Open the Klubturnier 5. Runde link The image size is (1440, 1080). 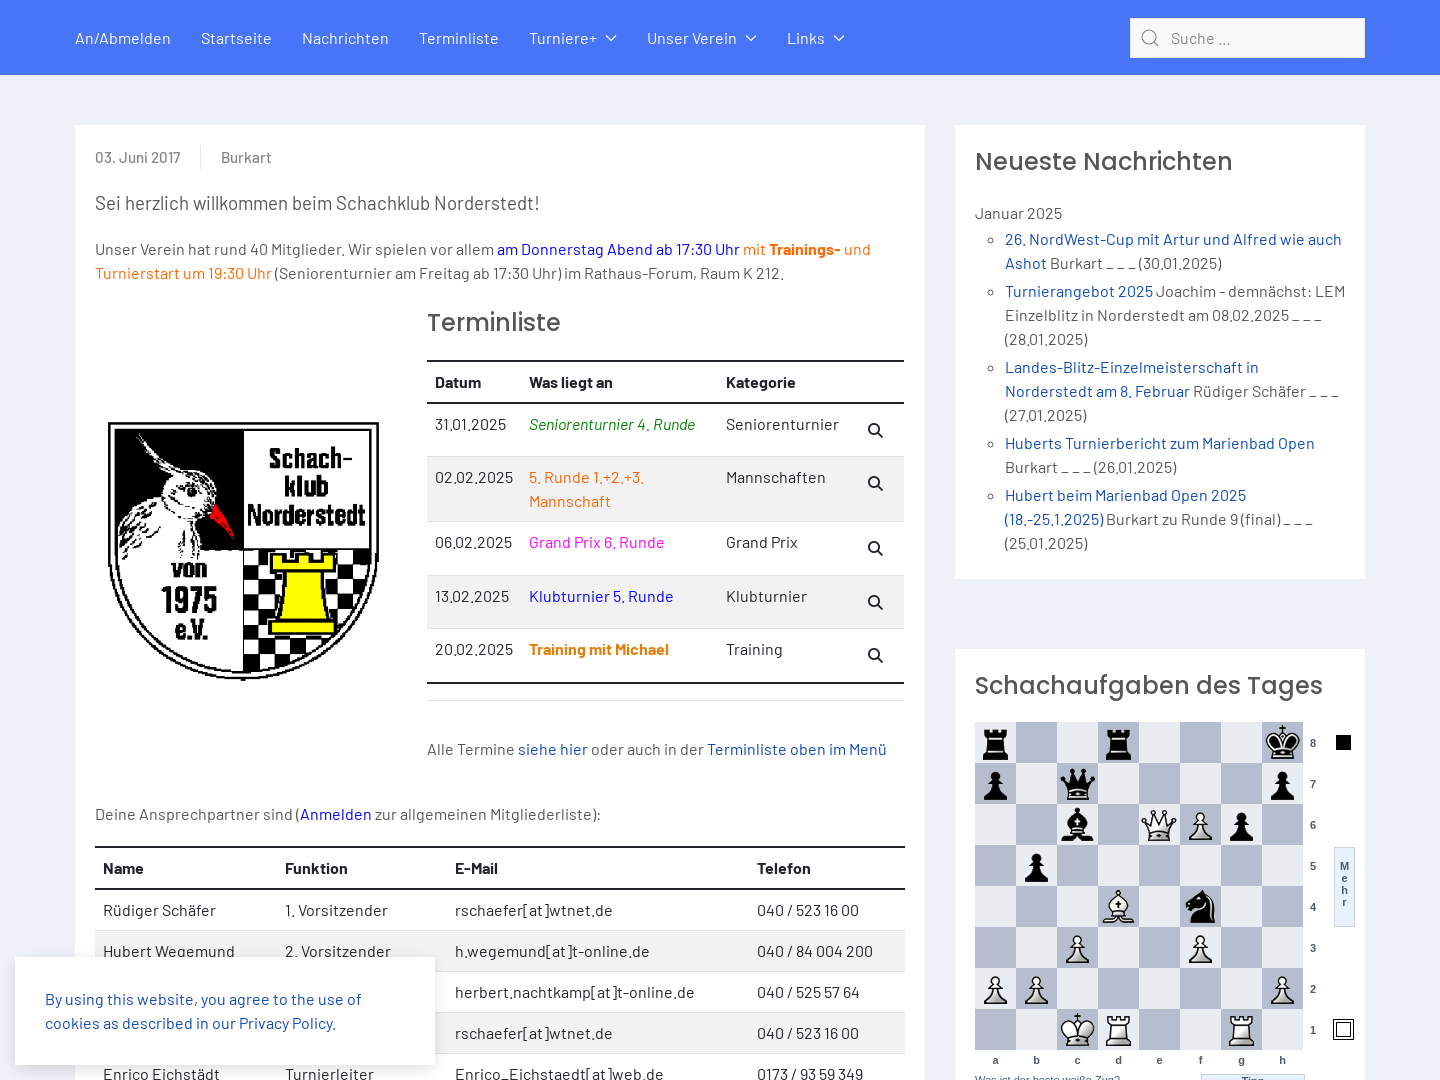(601, 597)
